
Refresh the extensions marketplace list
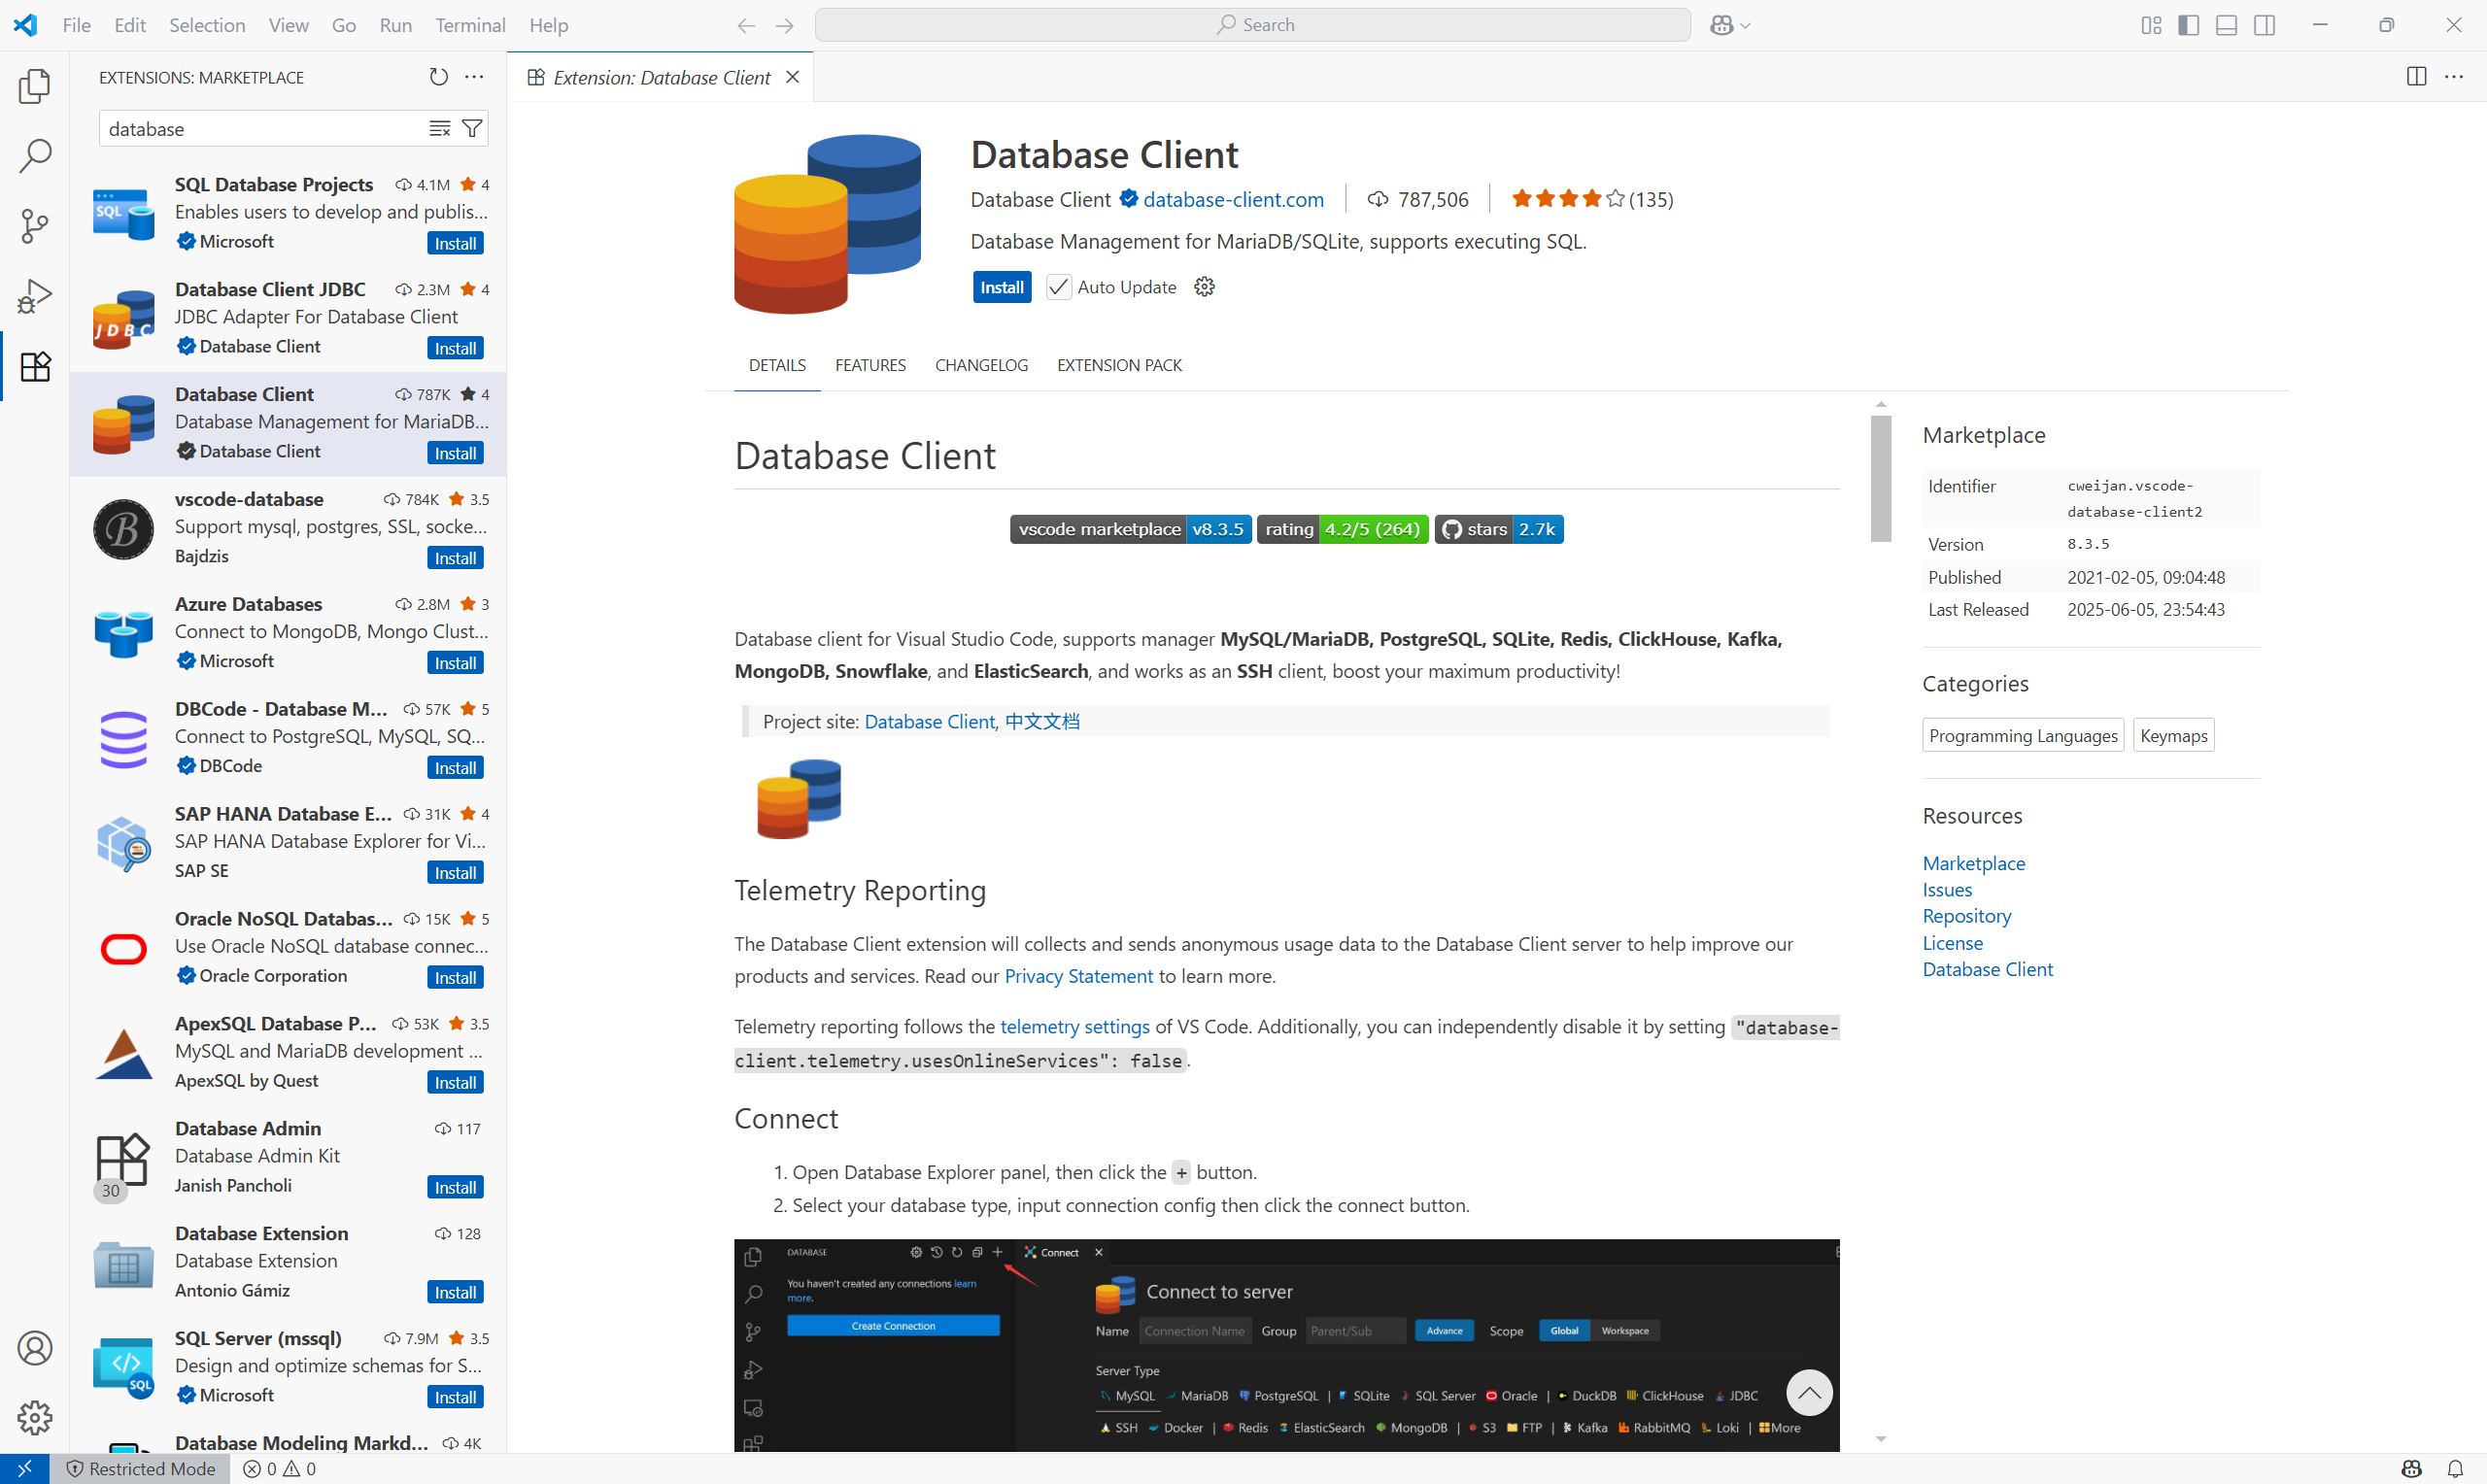(438, 77)
